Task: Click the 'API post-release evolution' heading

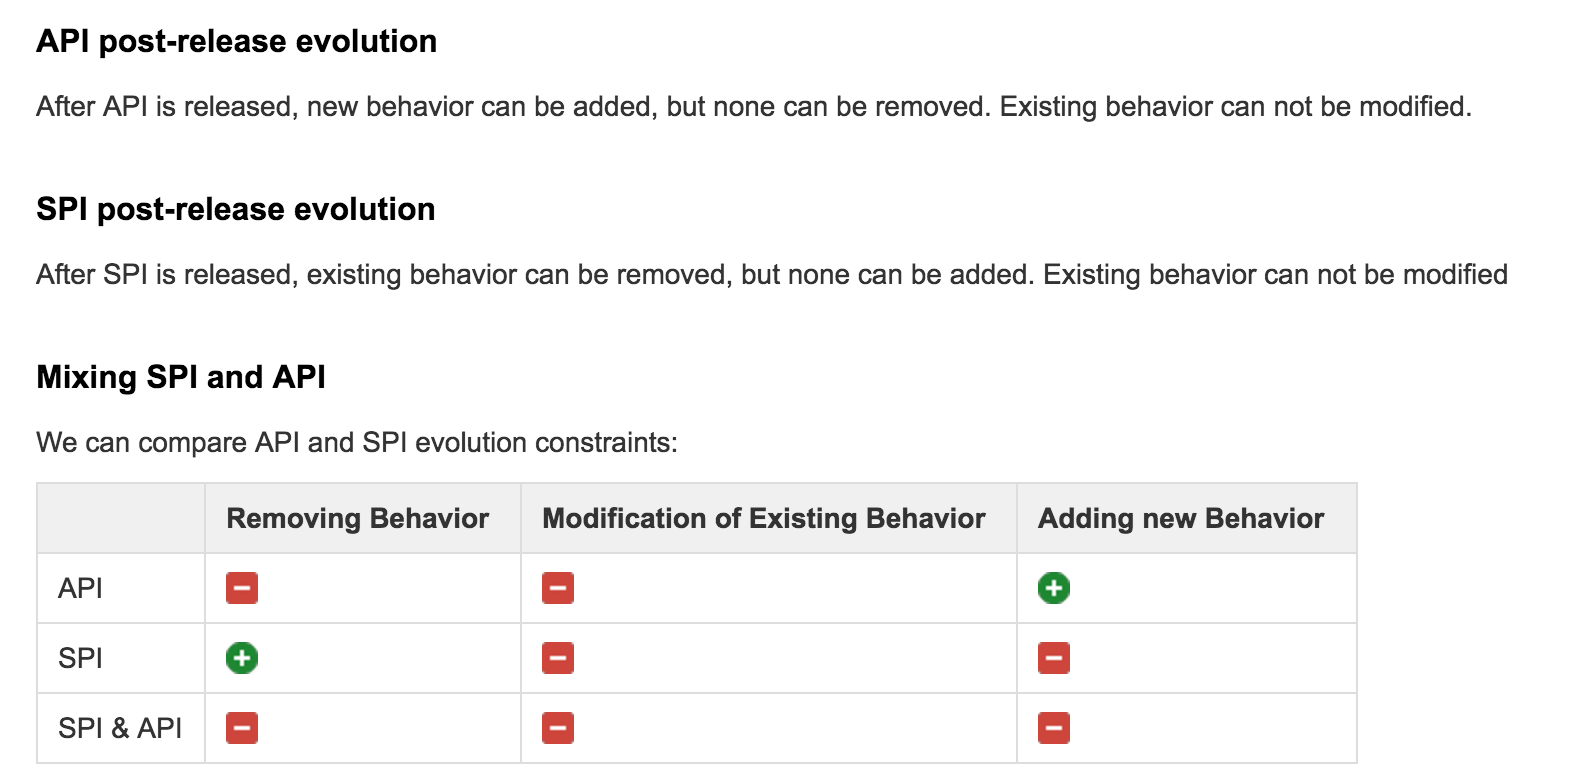Action: [237, 41]
